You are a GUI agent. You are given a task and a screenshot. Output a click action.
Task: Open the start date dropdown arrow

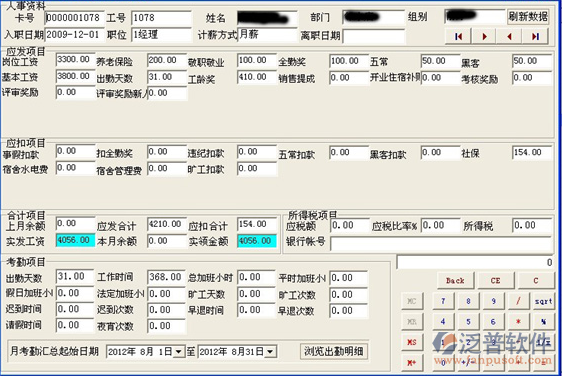click(x=178, y=352)
